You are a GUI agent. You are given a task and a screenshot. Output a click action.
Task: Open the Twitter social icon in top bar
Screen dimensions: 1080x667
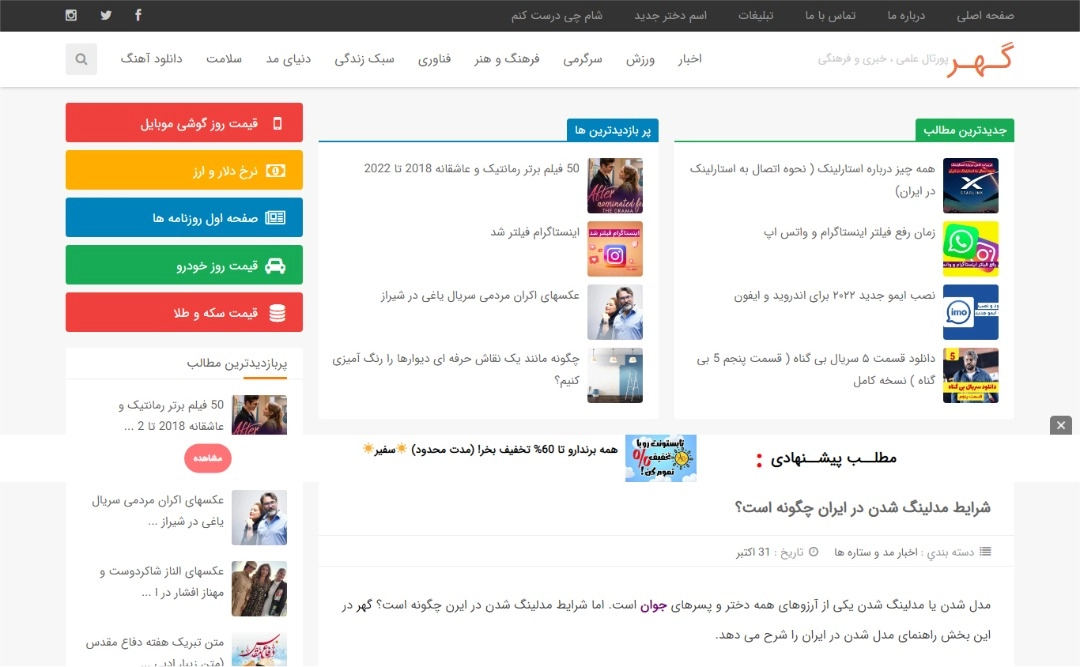[x=106, y=15]
